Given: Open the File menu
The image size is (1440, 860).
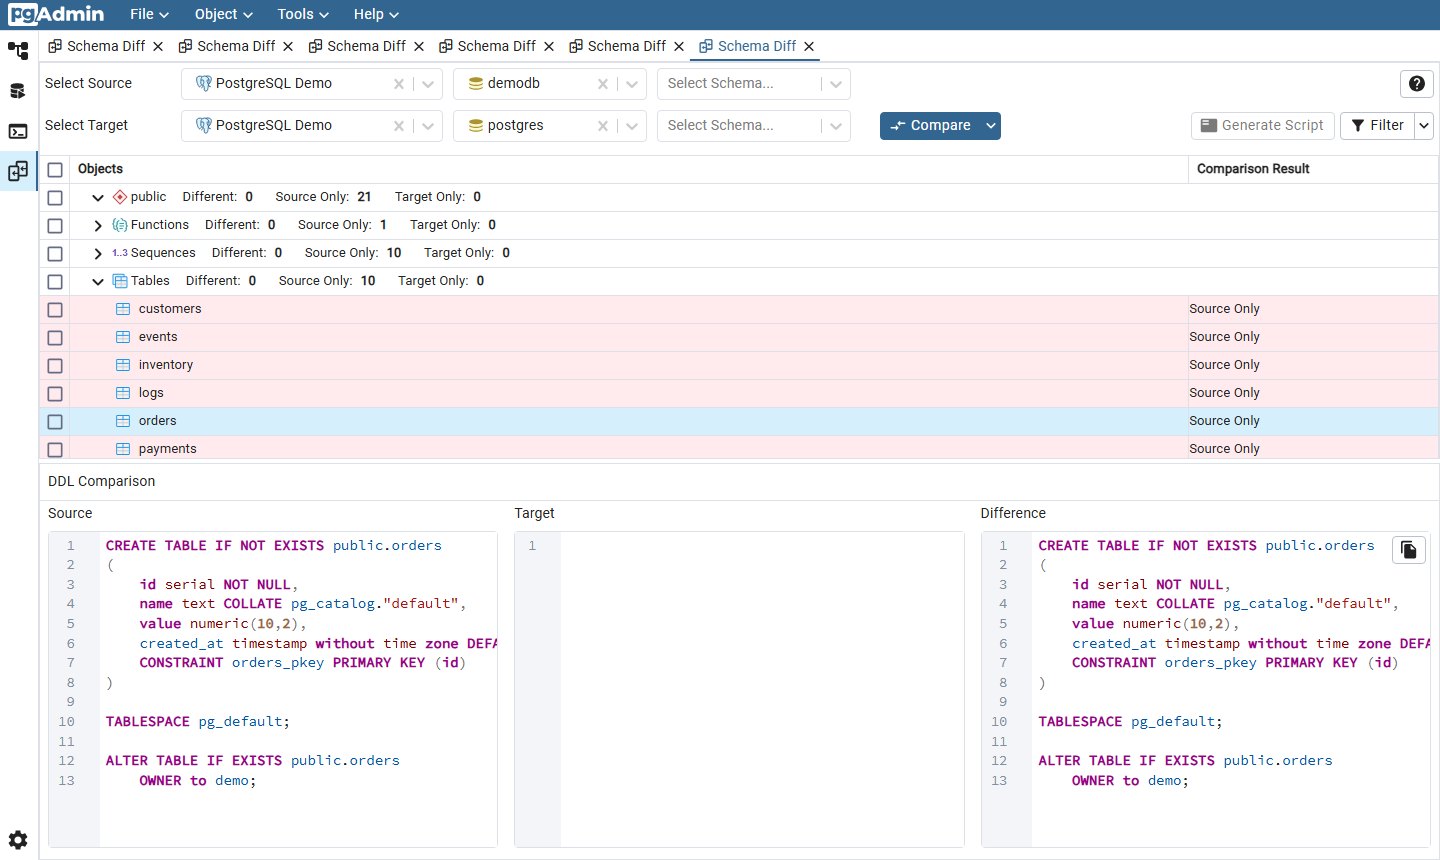Looking at the screenshot, I should coord(149,14).
